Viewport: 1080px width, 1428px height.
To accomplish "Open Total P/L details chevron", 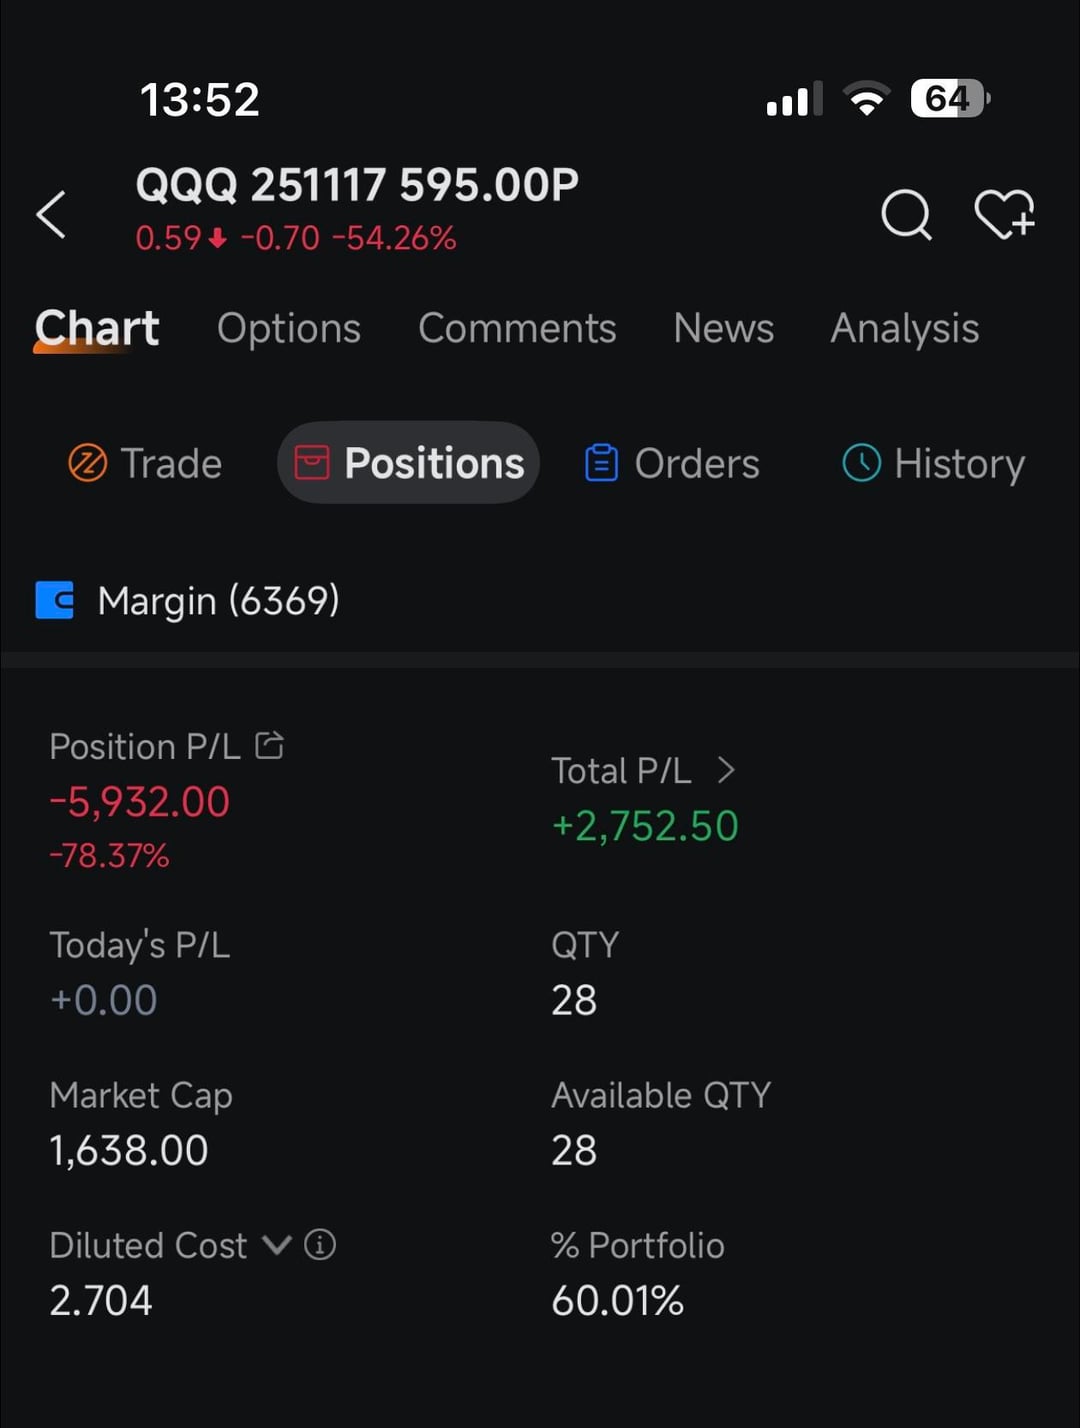I will tap(726, 770).
